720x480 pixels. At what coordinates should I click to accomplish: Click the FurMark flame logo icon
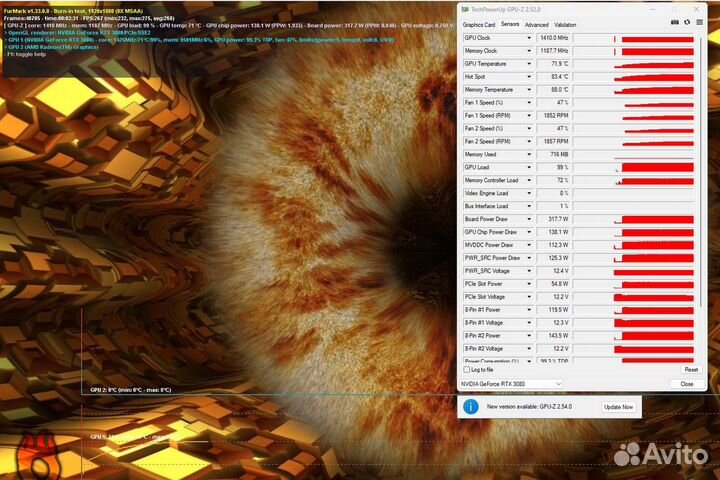point(38,456)
